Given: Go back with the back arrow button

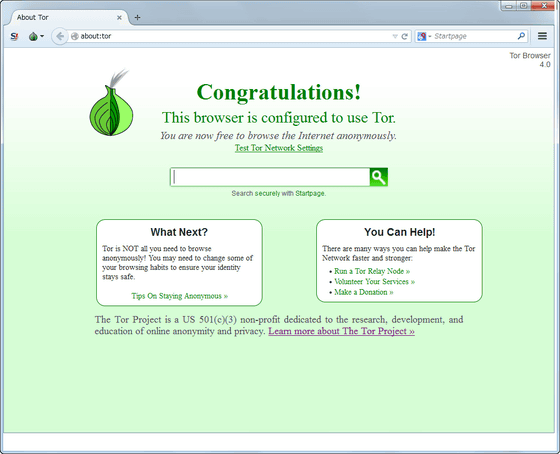Looking at the screenshot, I should 60,36.
